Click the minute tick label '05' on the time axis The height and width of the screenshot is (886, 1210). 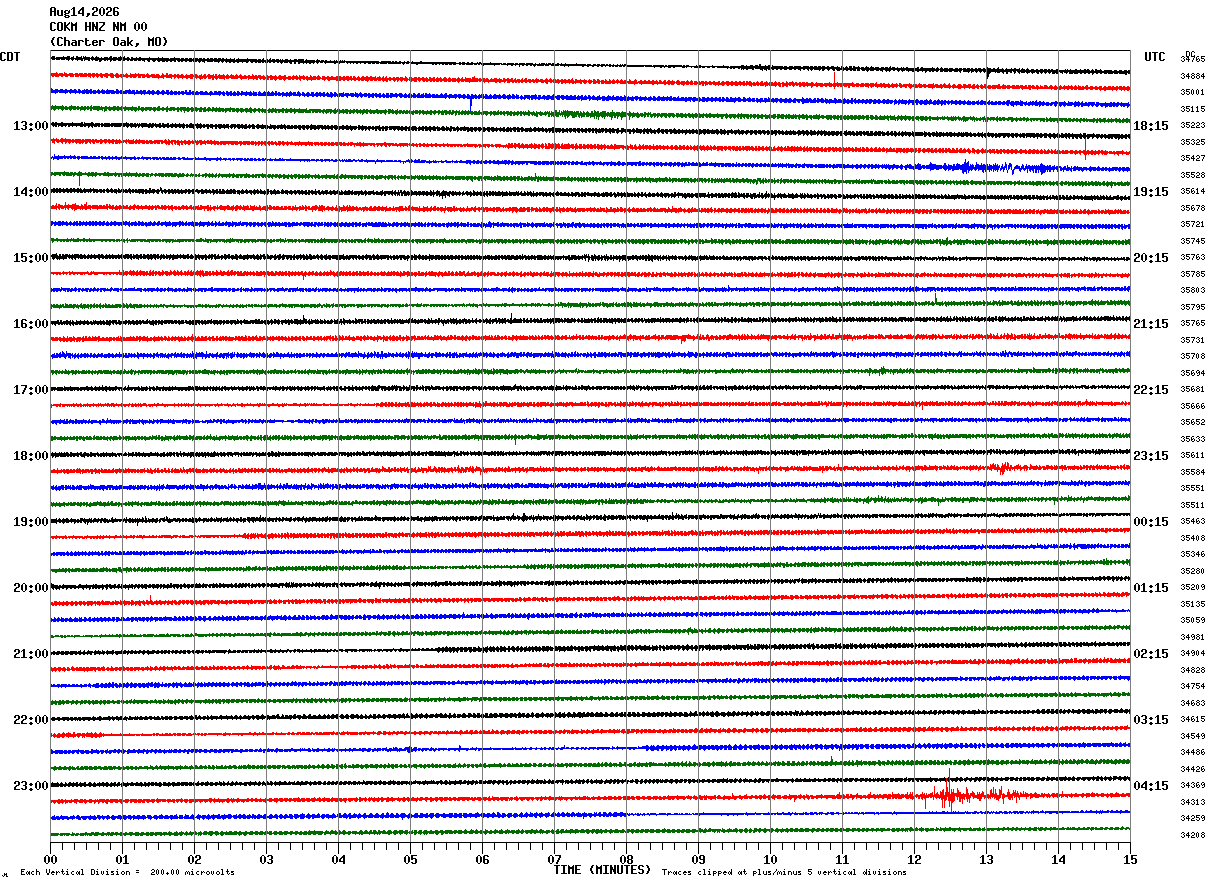(410, 859)
